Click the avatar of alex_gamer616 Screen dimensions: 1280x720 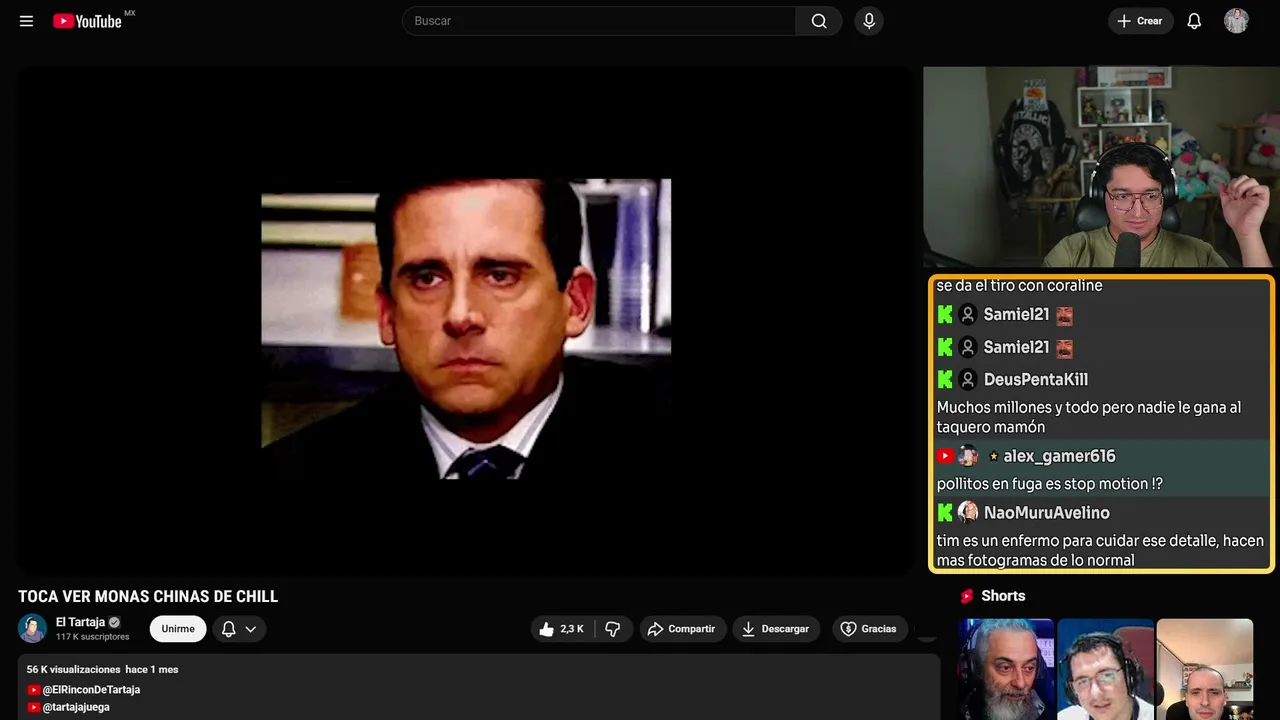(x=968, y=456)
